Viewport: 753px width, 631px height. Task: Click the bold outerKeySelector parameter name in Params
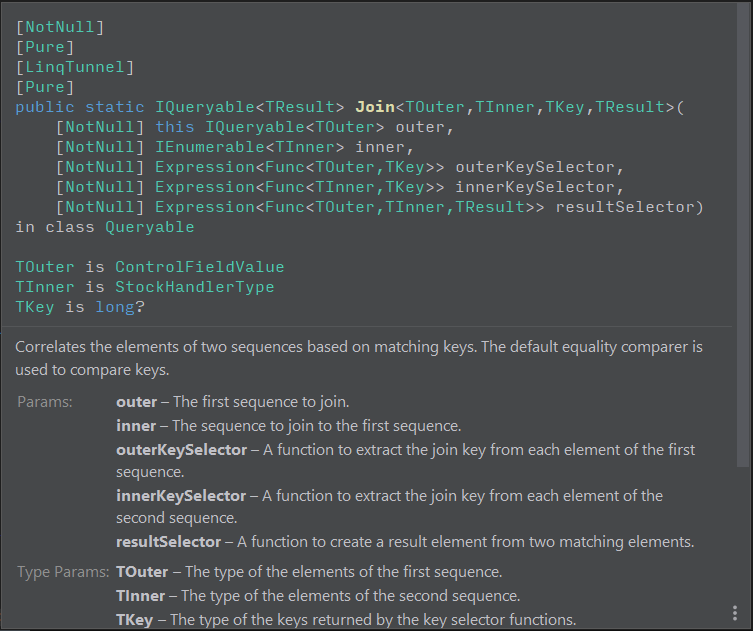point(181,450)
